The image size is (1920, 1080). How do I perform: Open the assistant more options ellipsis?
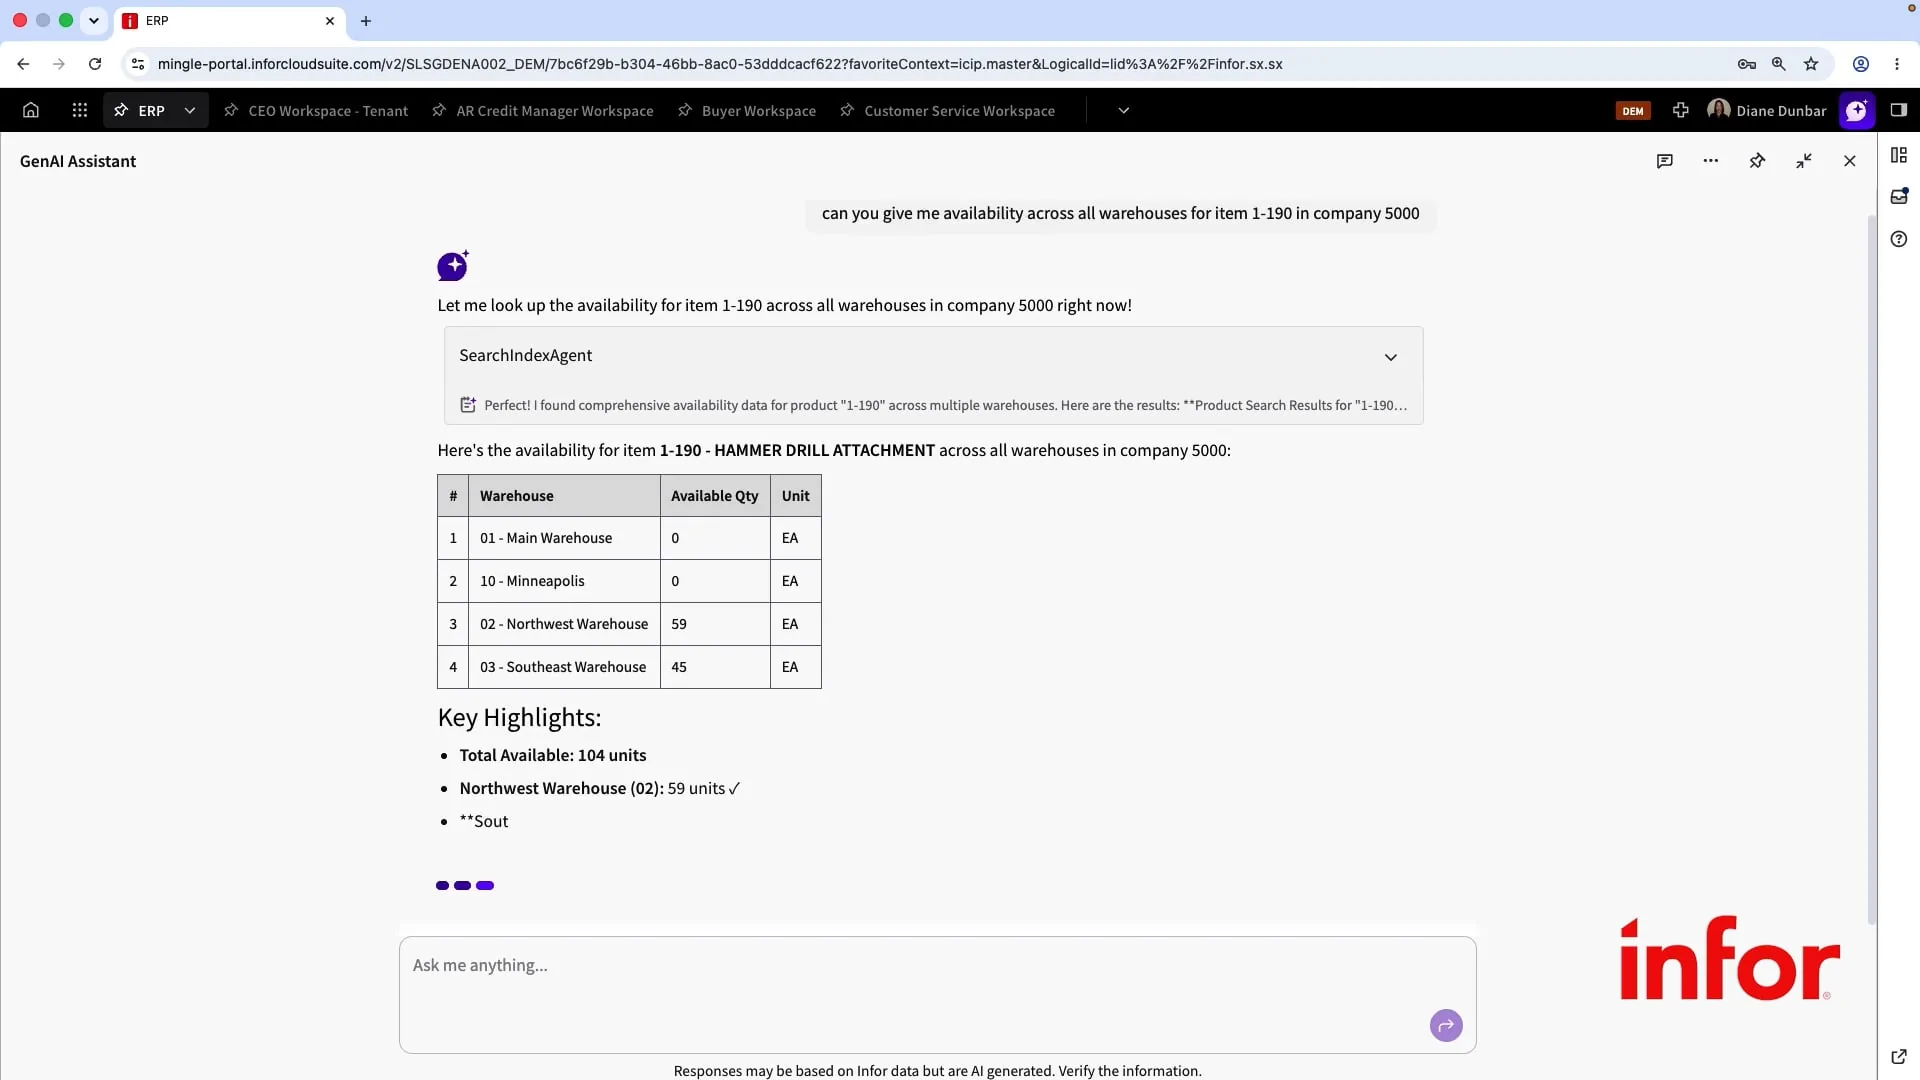(x=1711, y=161)
